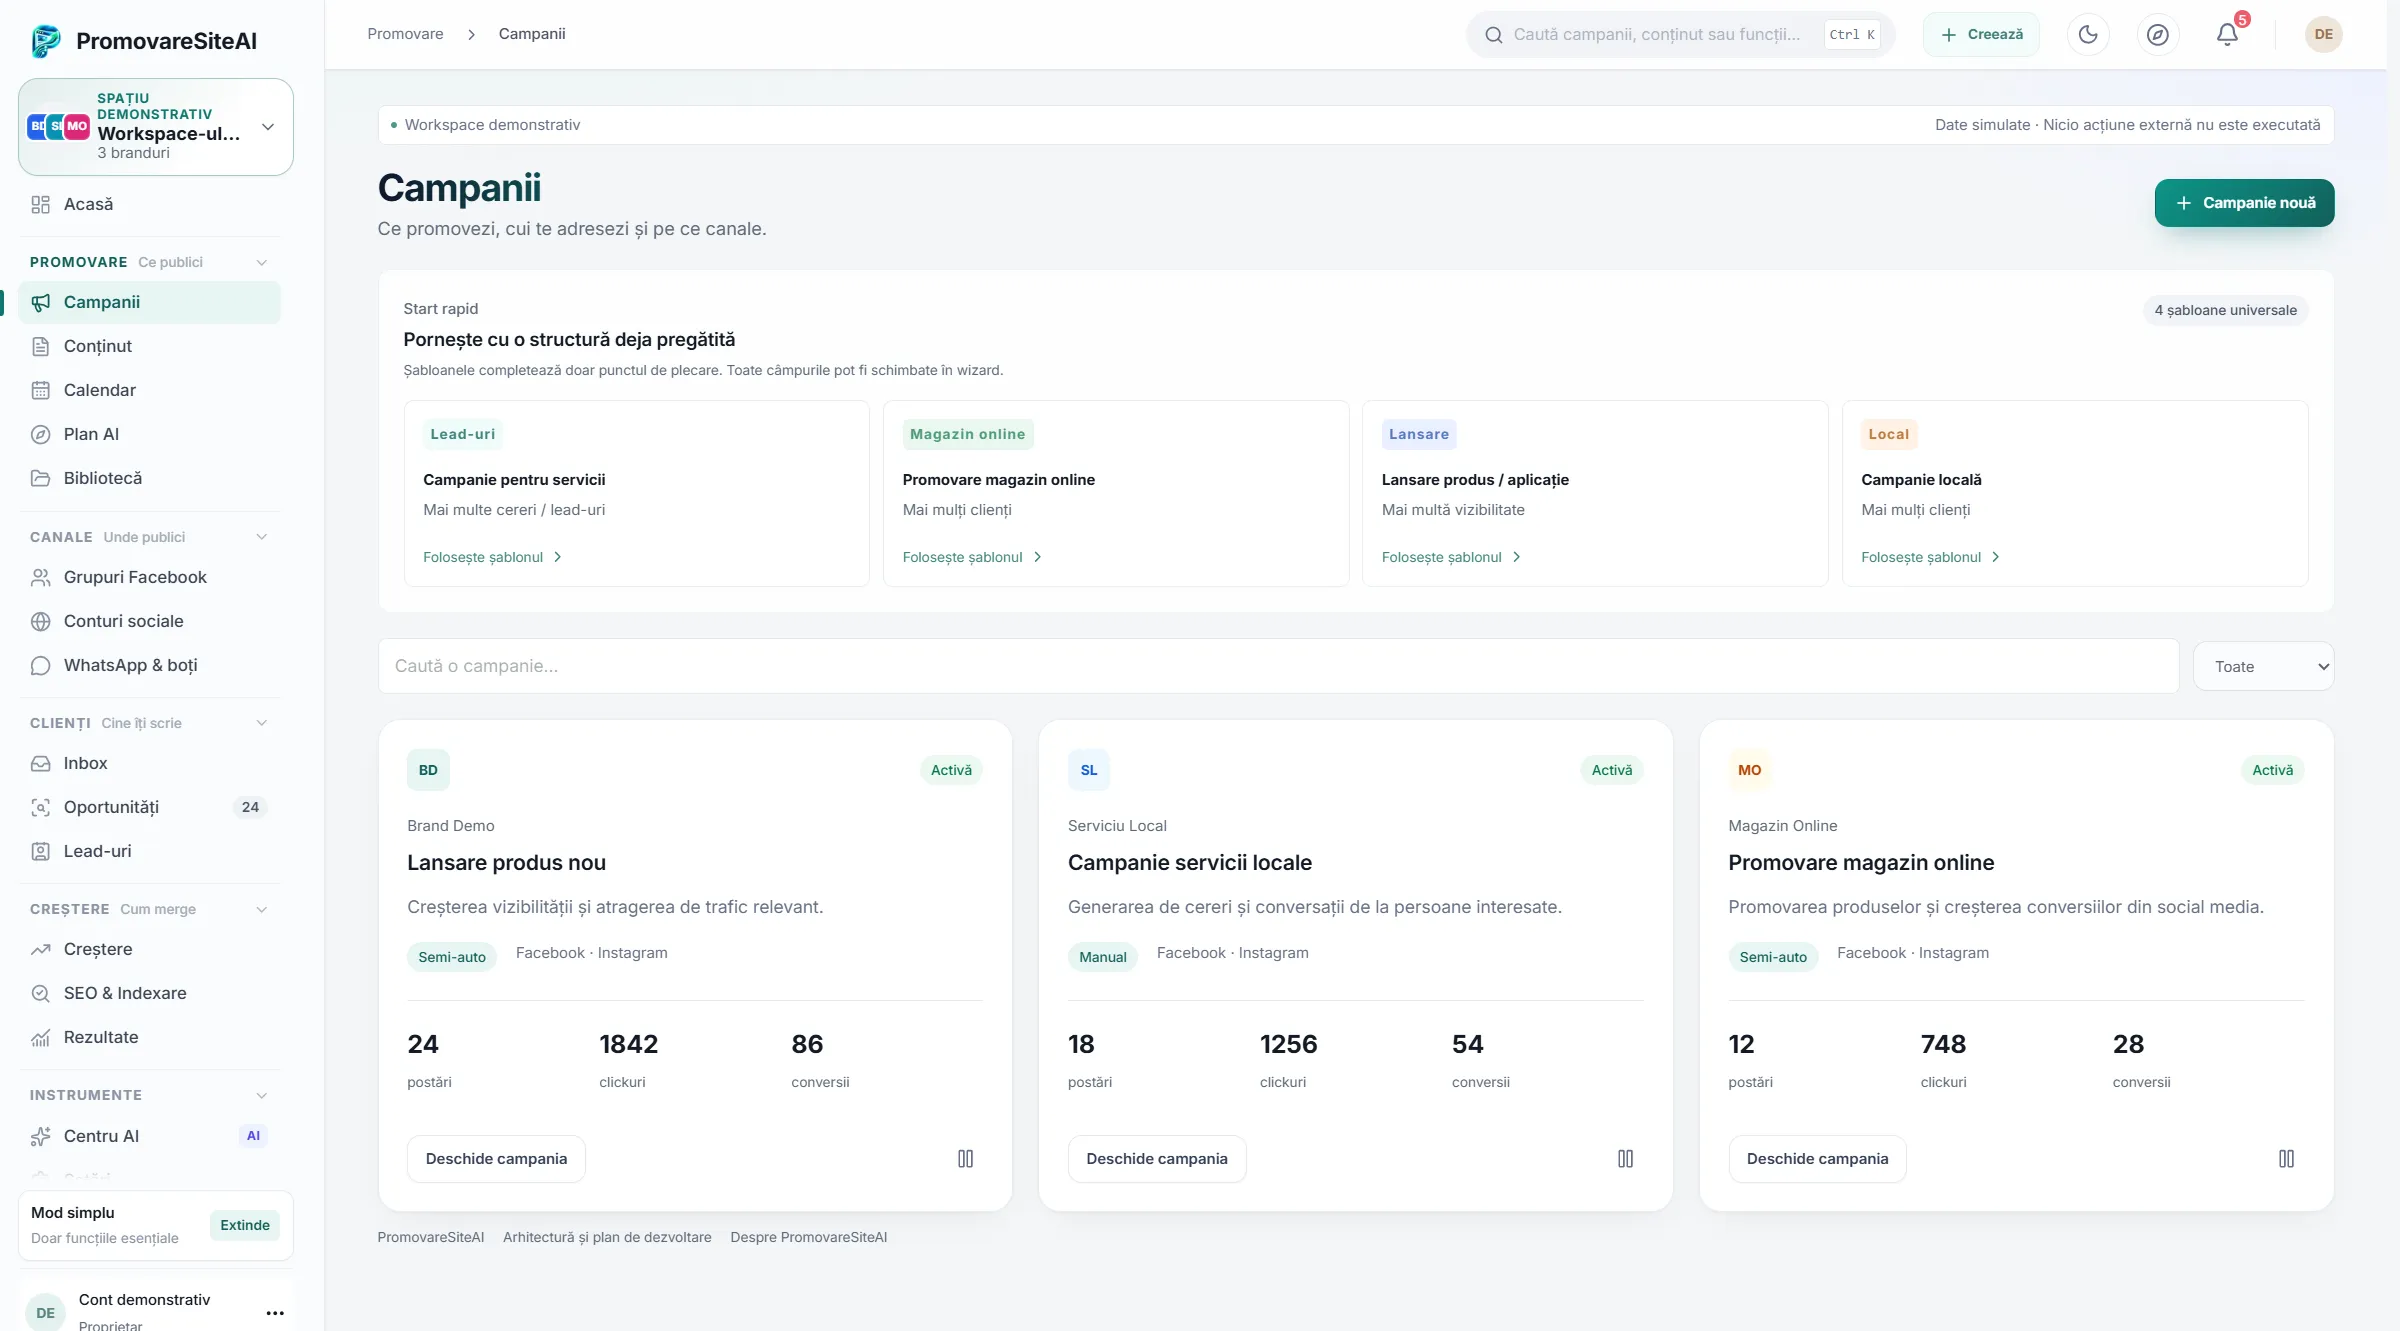The height and width of the screenshot is (1331, 2400).
Task: Click the PromovareSiteAI logo
Action: coord(144,41)
